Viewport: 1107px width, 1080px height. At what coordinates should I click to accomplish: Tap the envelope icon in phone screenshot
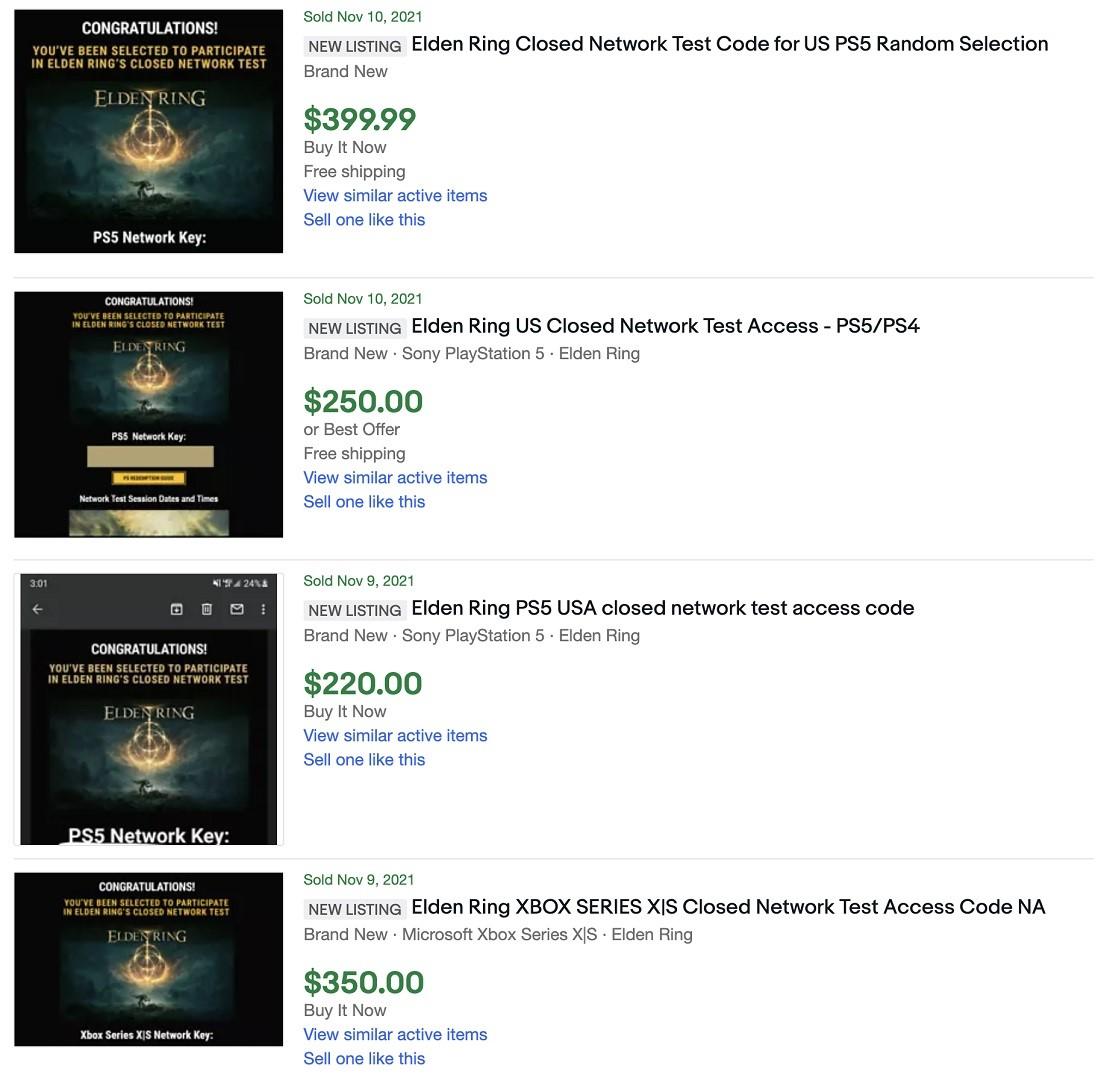(237, 609)
